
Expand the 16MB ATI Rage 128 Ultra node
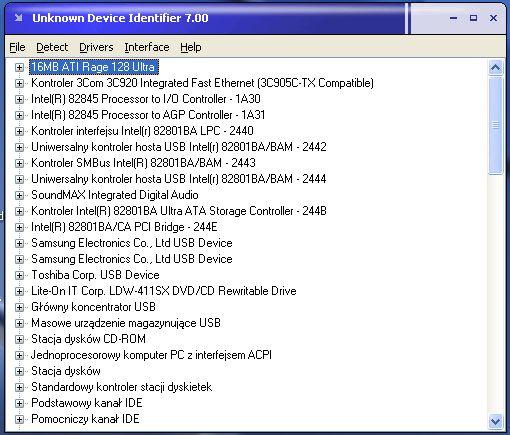point(19,67)
